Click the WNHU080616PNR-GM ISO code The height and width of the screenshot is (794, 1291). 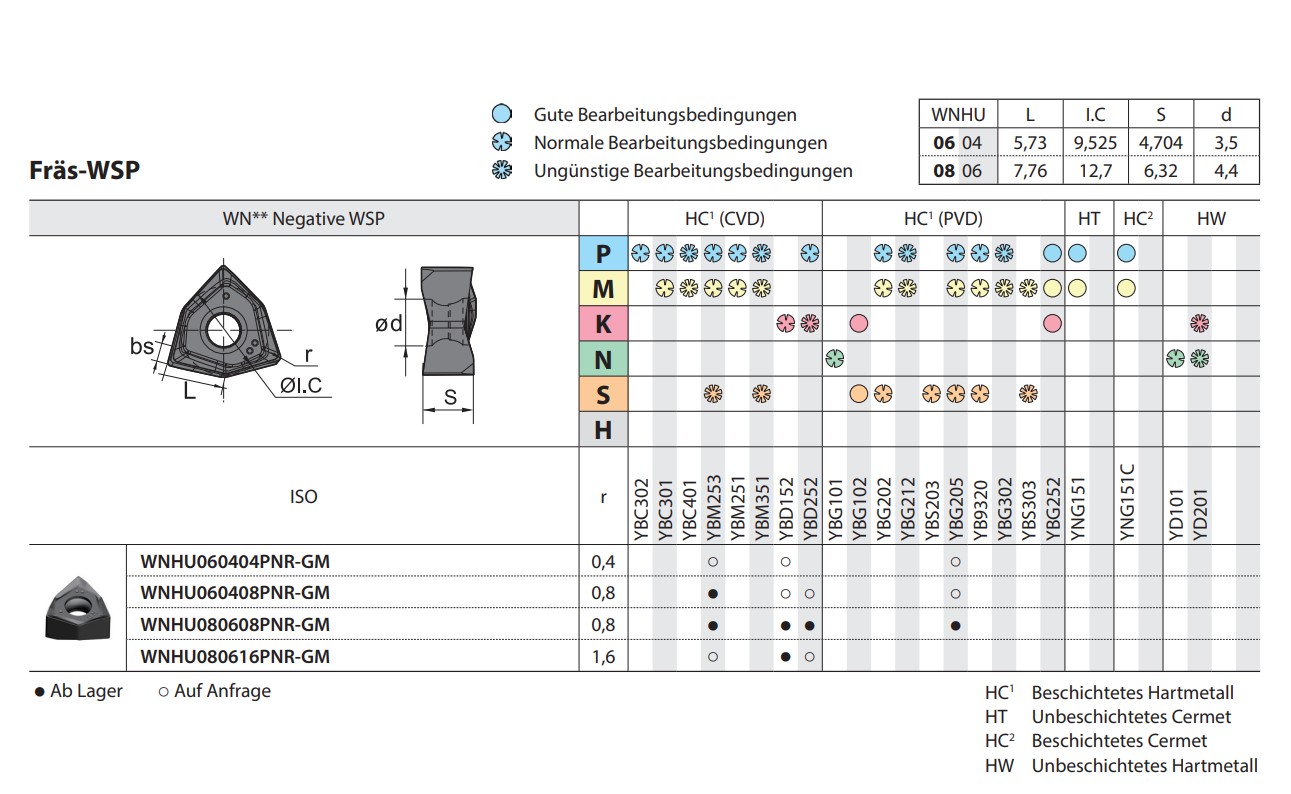235,657
